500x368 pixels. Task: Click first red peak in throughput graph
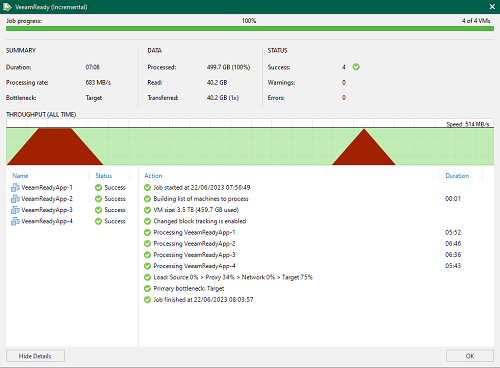coord(55,147)
